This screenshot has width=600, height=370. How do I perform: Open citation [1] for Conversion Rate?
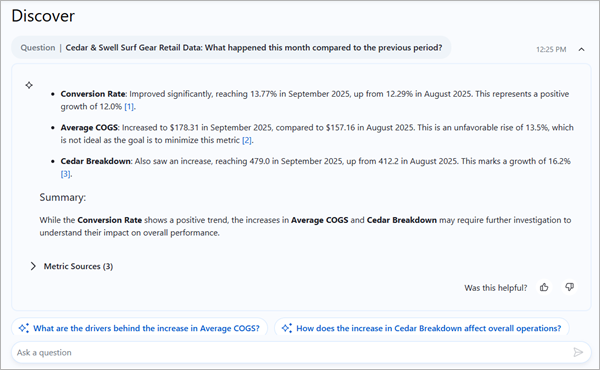[129, 107]
